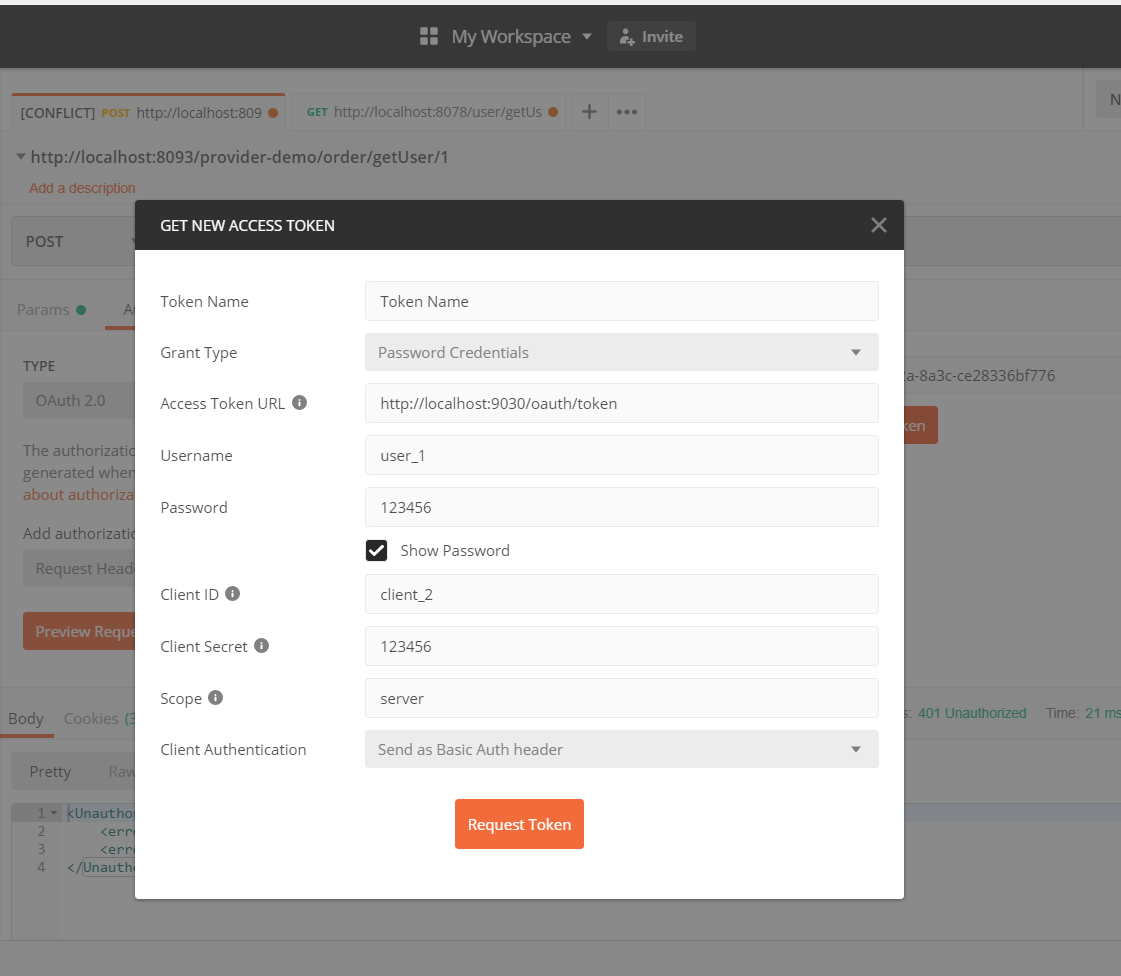1121x976 pixels.
Task: Close the Get New Access Token dialog
Action: pyautogui.click(x=879, y=225)
